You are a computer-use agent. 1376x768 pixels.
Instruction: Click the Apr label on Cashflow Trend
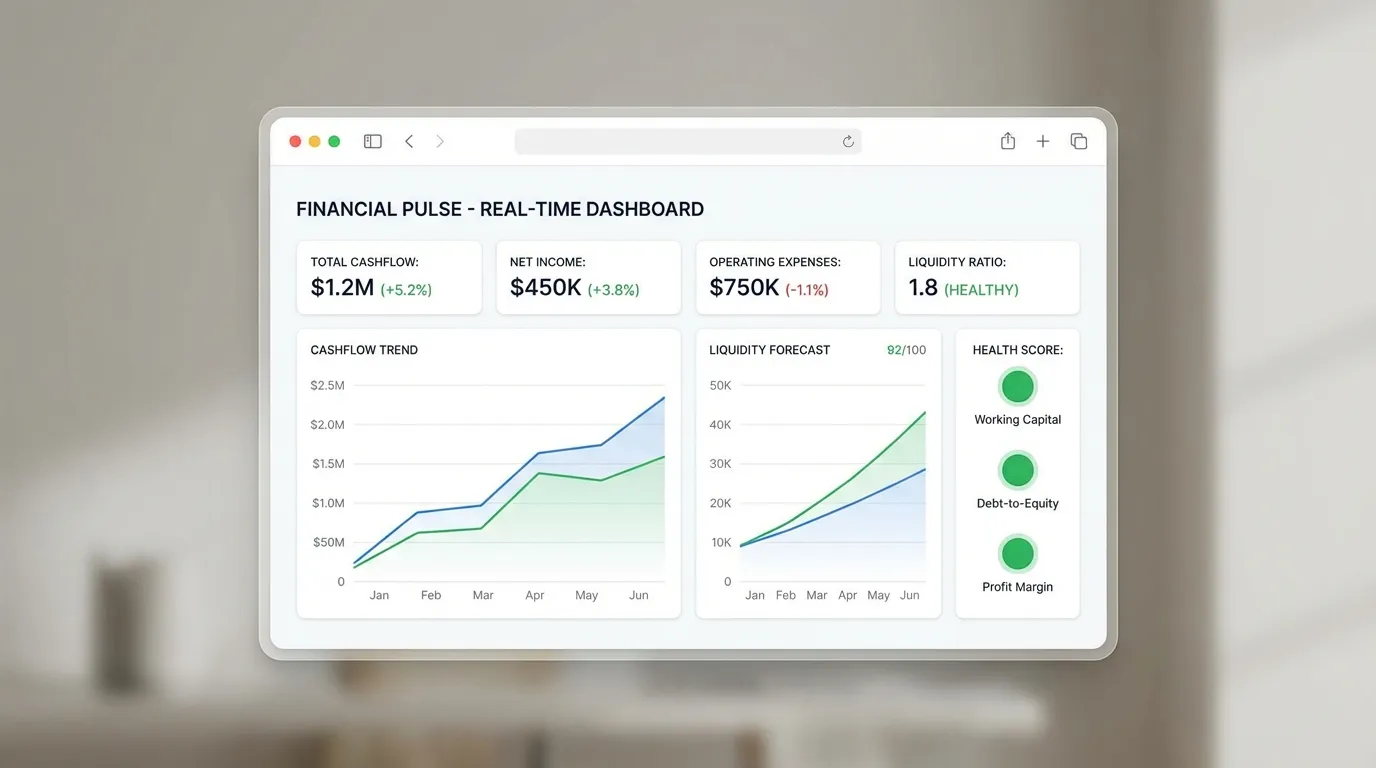point(535,595)
